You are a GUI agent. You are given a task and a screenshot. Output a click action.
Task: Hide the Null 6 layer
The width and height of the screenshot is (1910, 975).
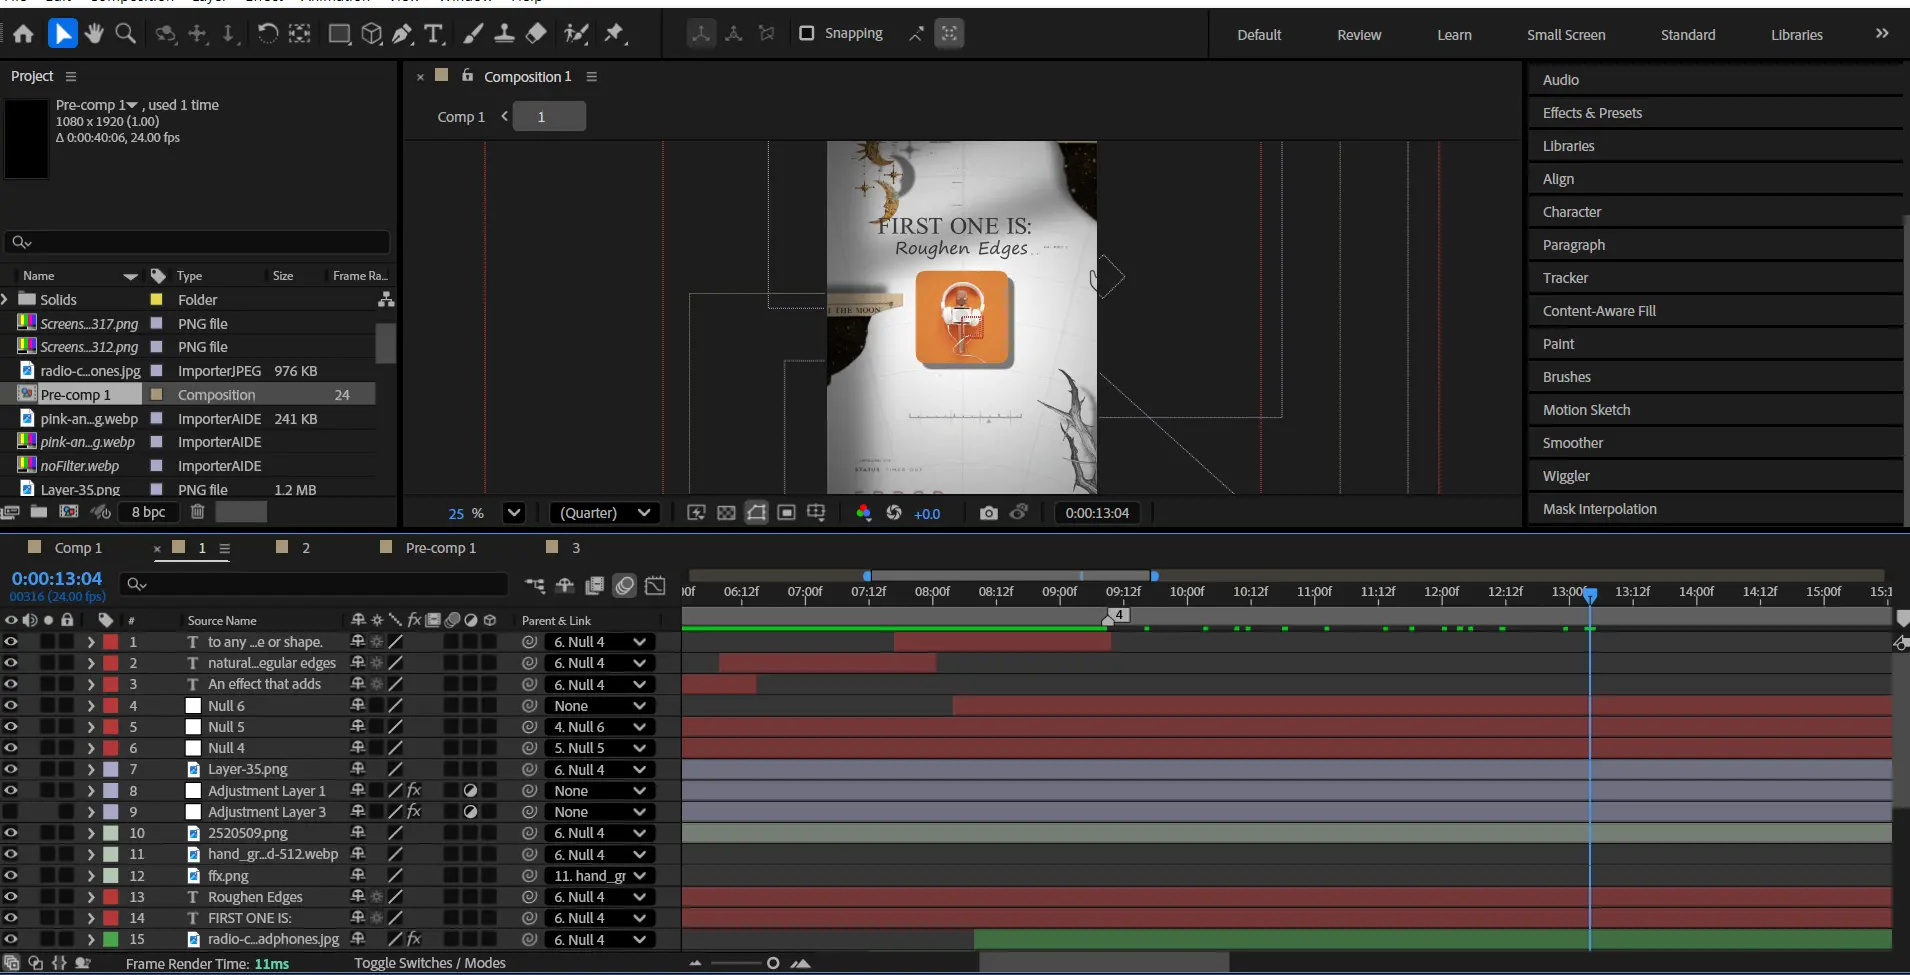pyautogui.click(x=11, y=706)
